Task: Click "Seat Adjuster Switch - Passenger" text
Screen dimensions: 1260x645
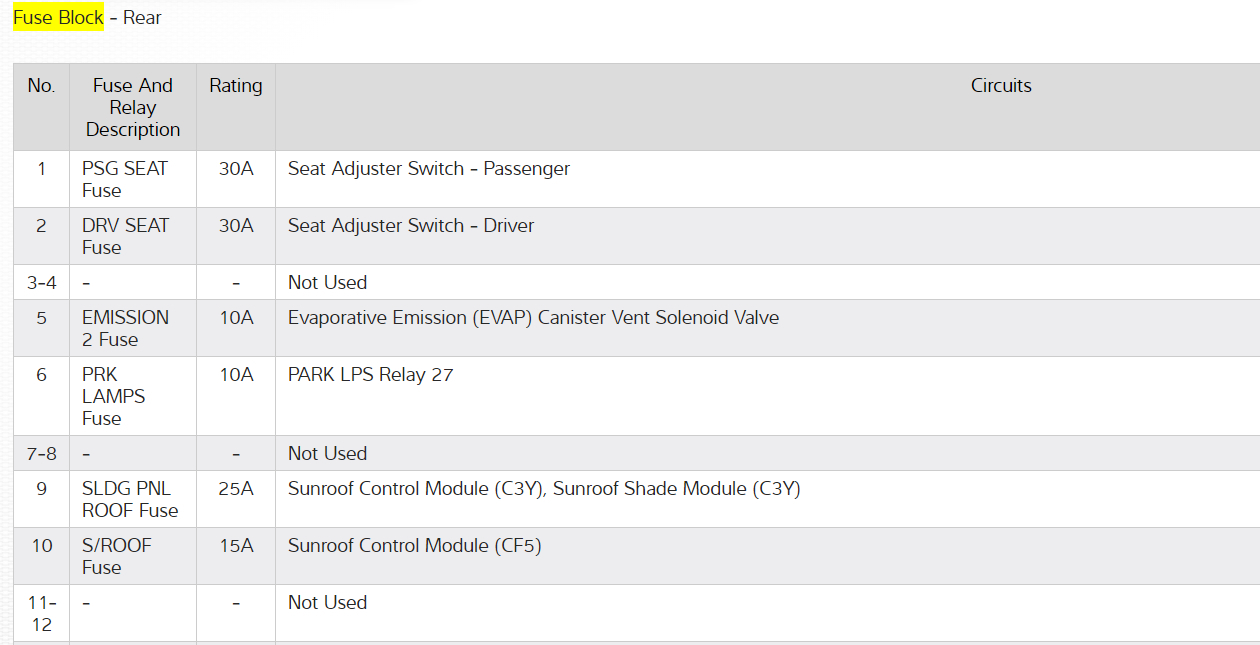Action: [429, 169]
